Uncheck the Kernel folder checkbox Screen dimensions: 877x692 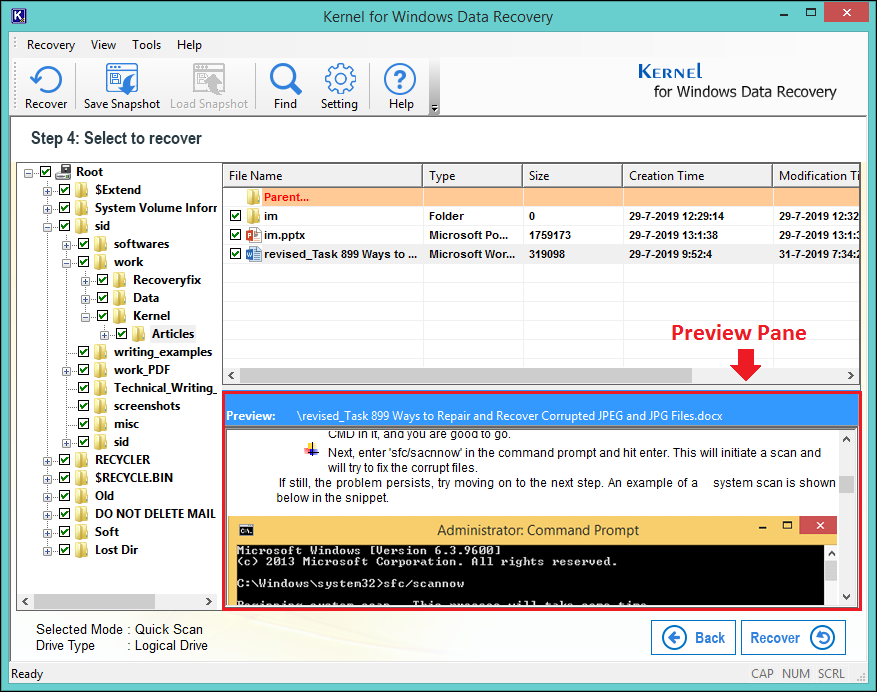click(x=103, y=316)
